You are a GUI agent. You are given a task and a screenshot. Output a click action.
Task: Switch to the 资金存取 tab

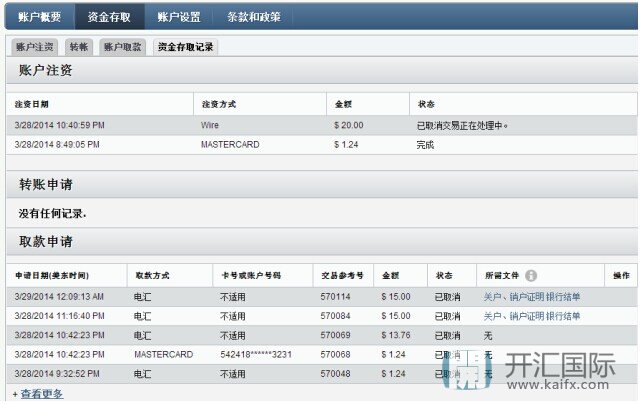109,16
